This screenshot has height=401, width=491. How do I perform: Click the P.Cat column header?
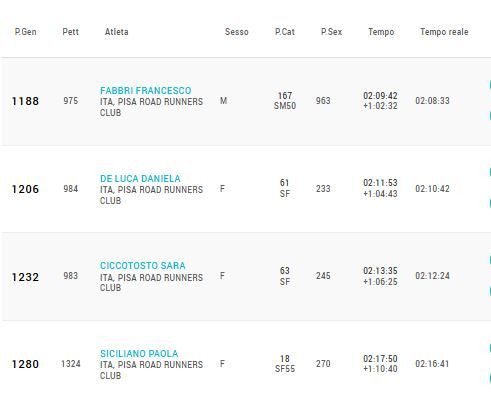pos(285,32)
